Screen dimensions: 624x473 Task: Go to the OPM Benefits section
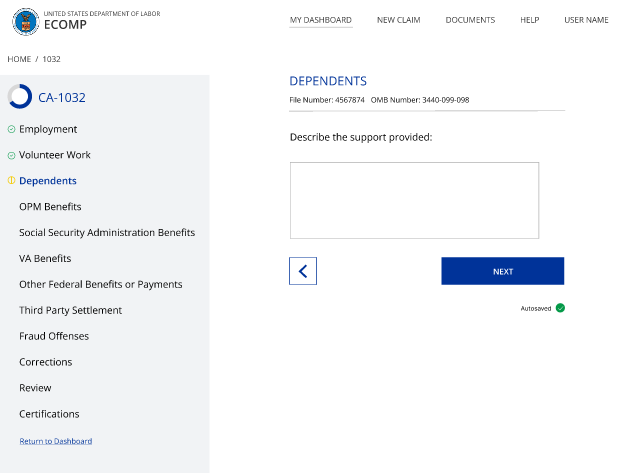50,207
